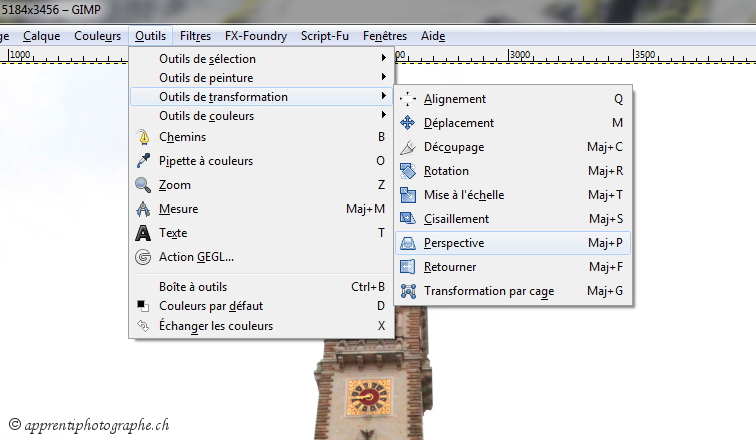Choose the Perspective tool icon
This screenshot has width=756, height=440.
[407, 243]
